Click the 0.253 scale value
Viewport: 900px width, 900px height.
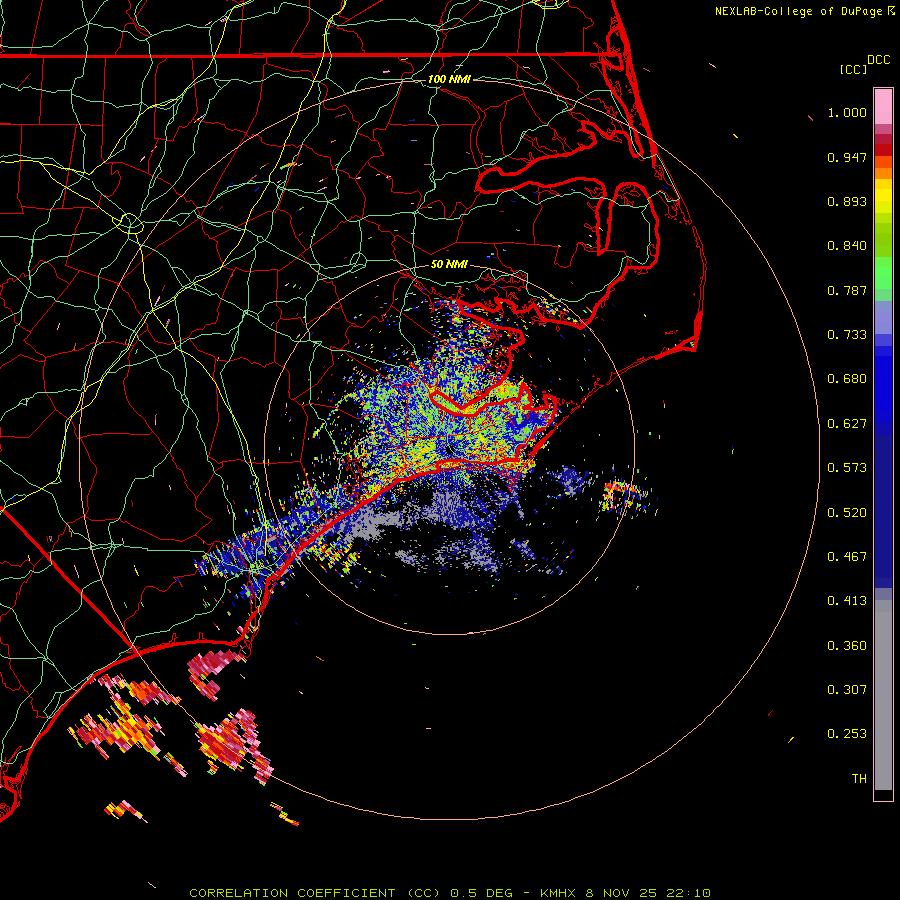847,734
